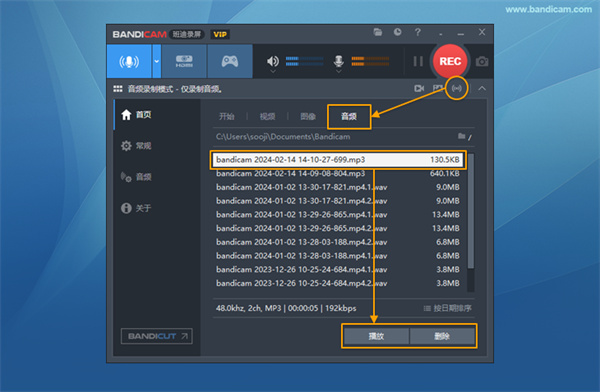Open the output folder icon in title bar

(378, 32)
